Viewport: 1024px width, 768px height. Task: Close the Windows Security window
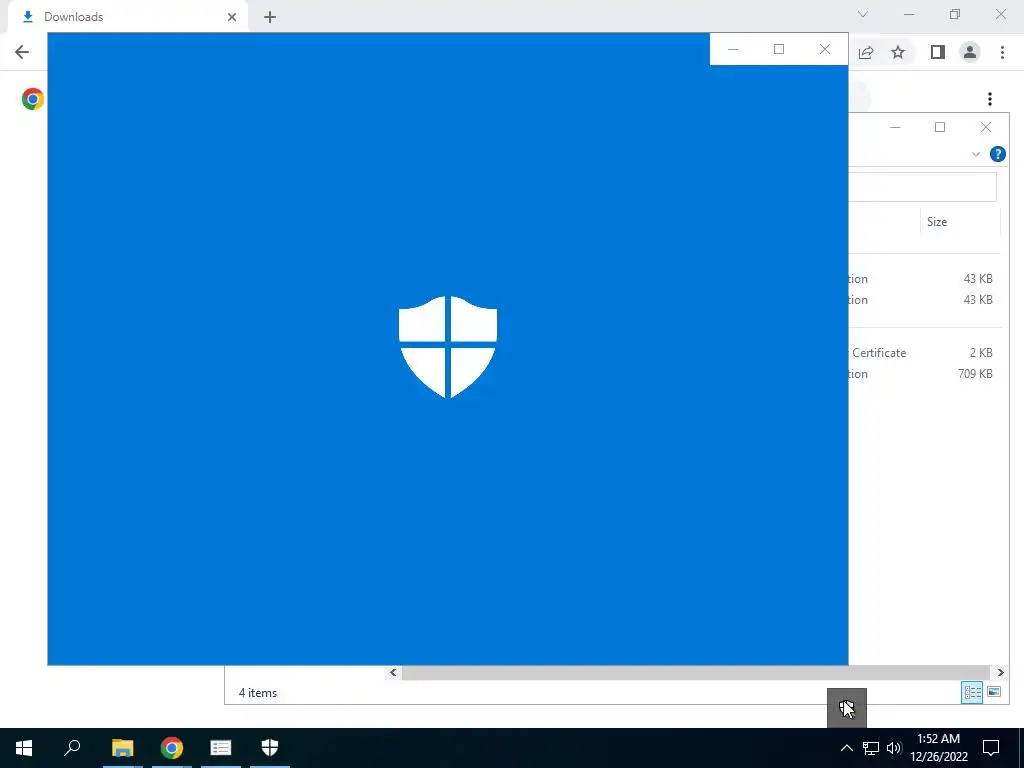825,49
